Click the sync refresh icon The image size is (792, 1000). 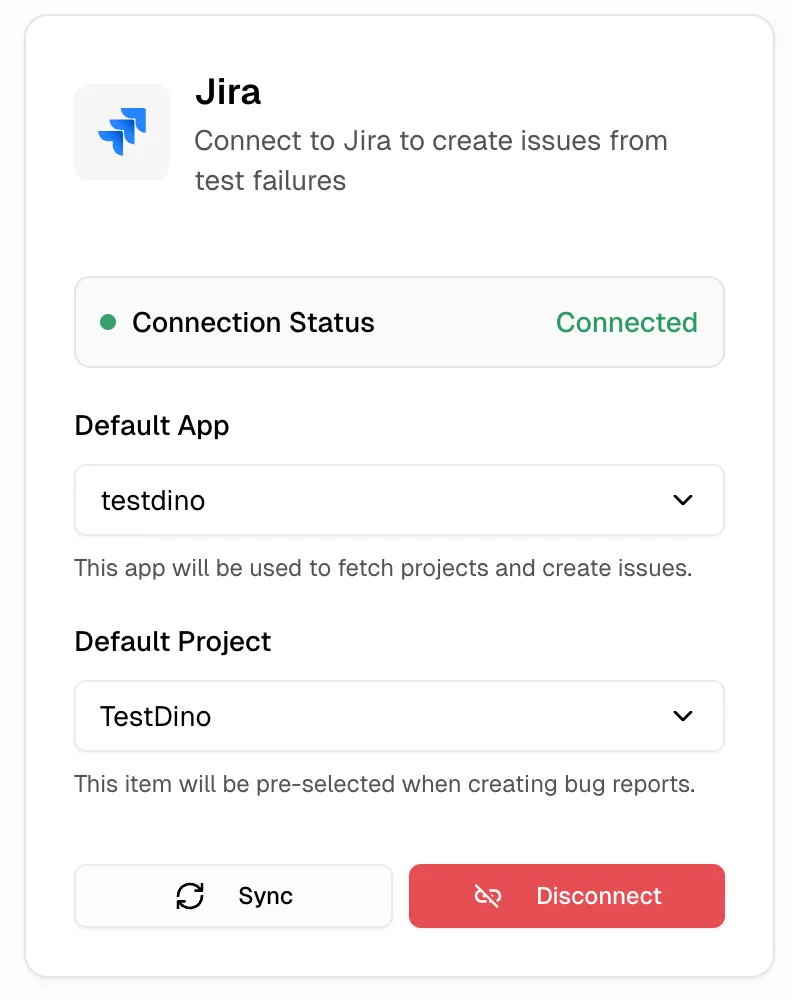(189, 895)
